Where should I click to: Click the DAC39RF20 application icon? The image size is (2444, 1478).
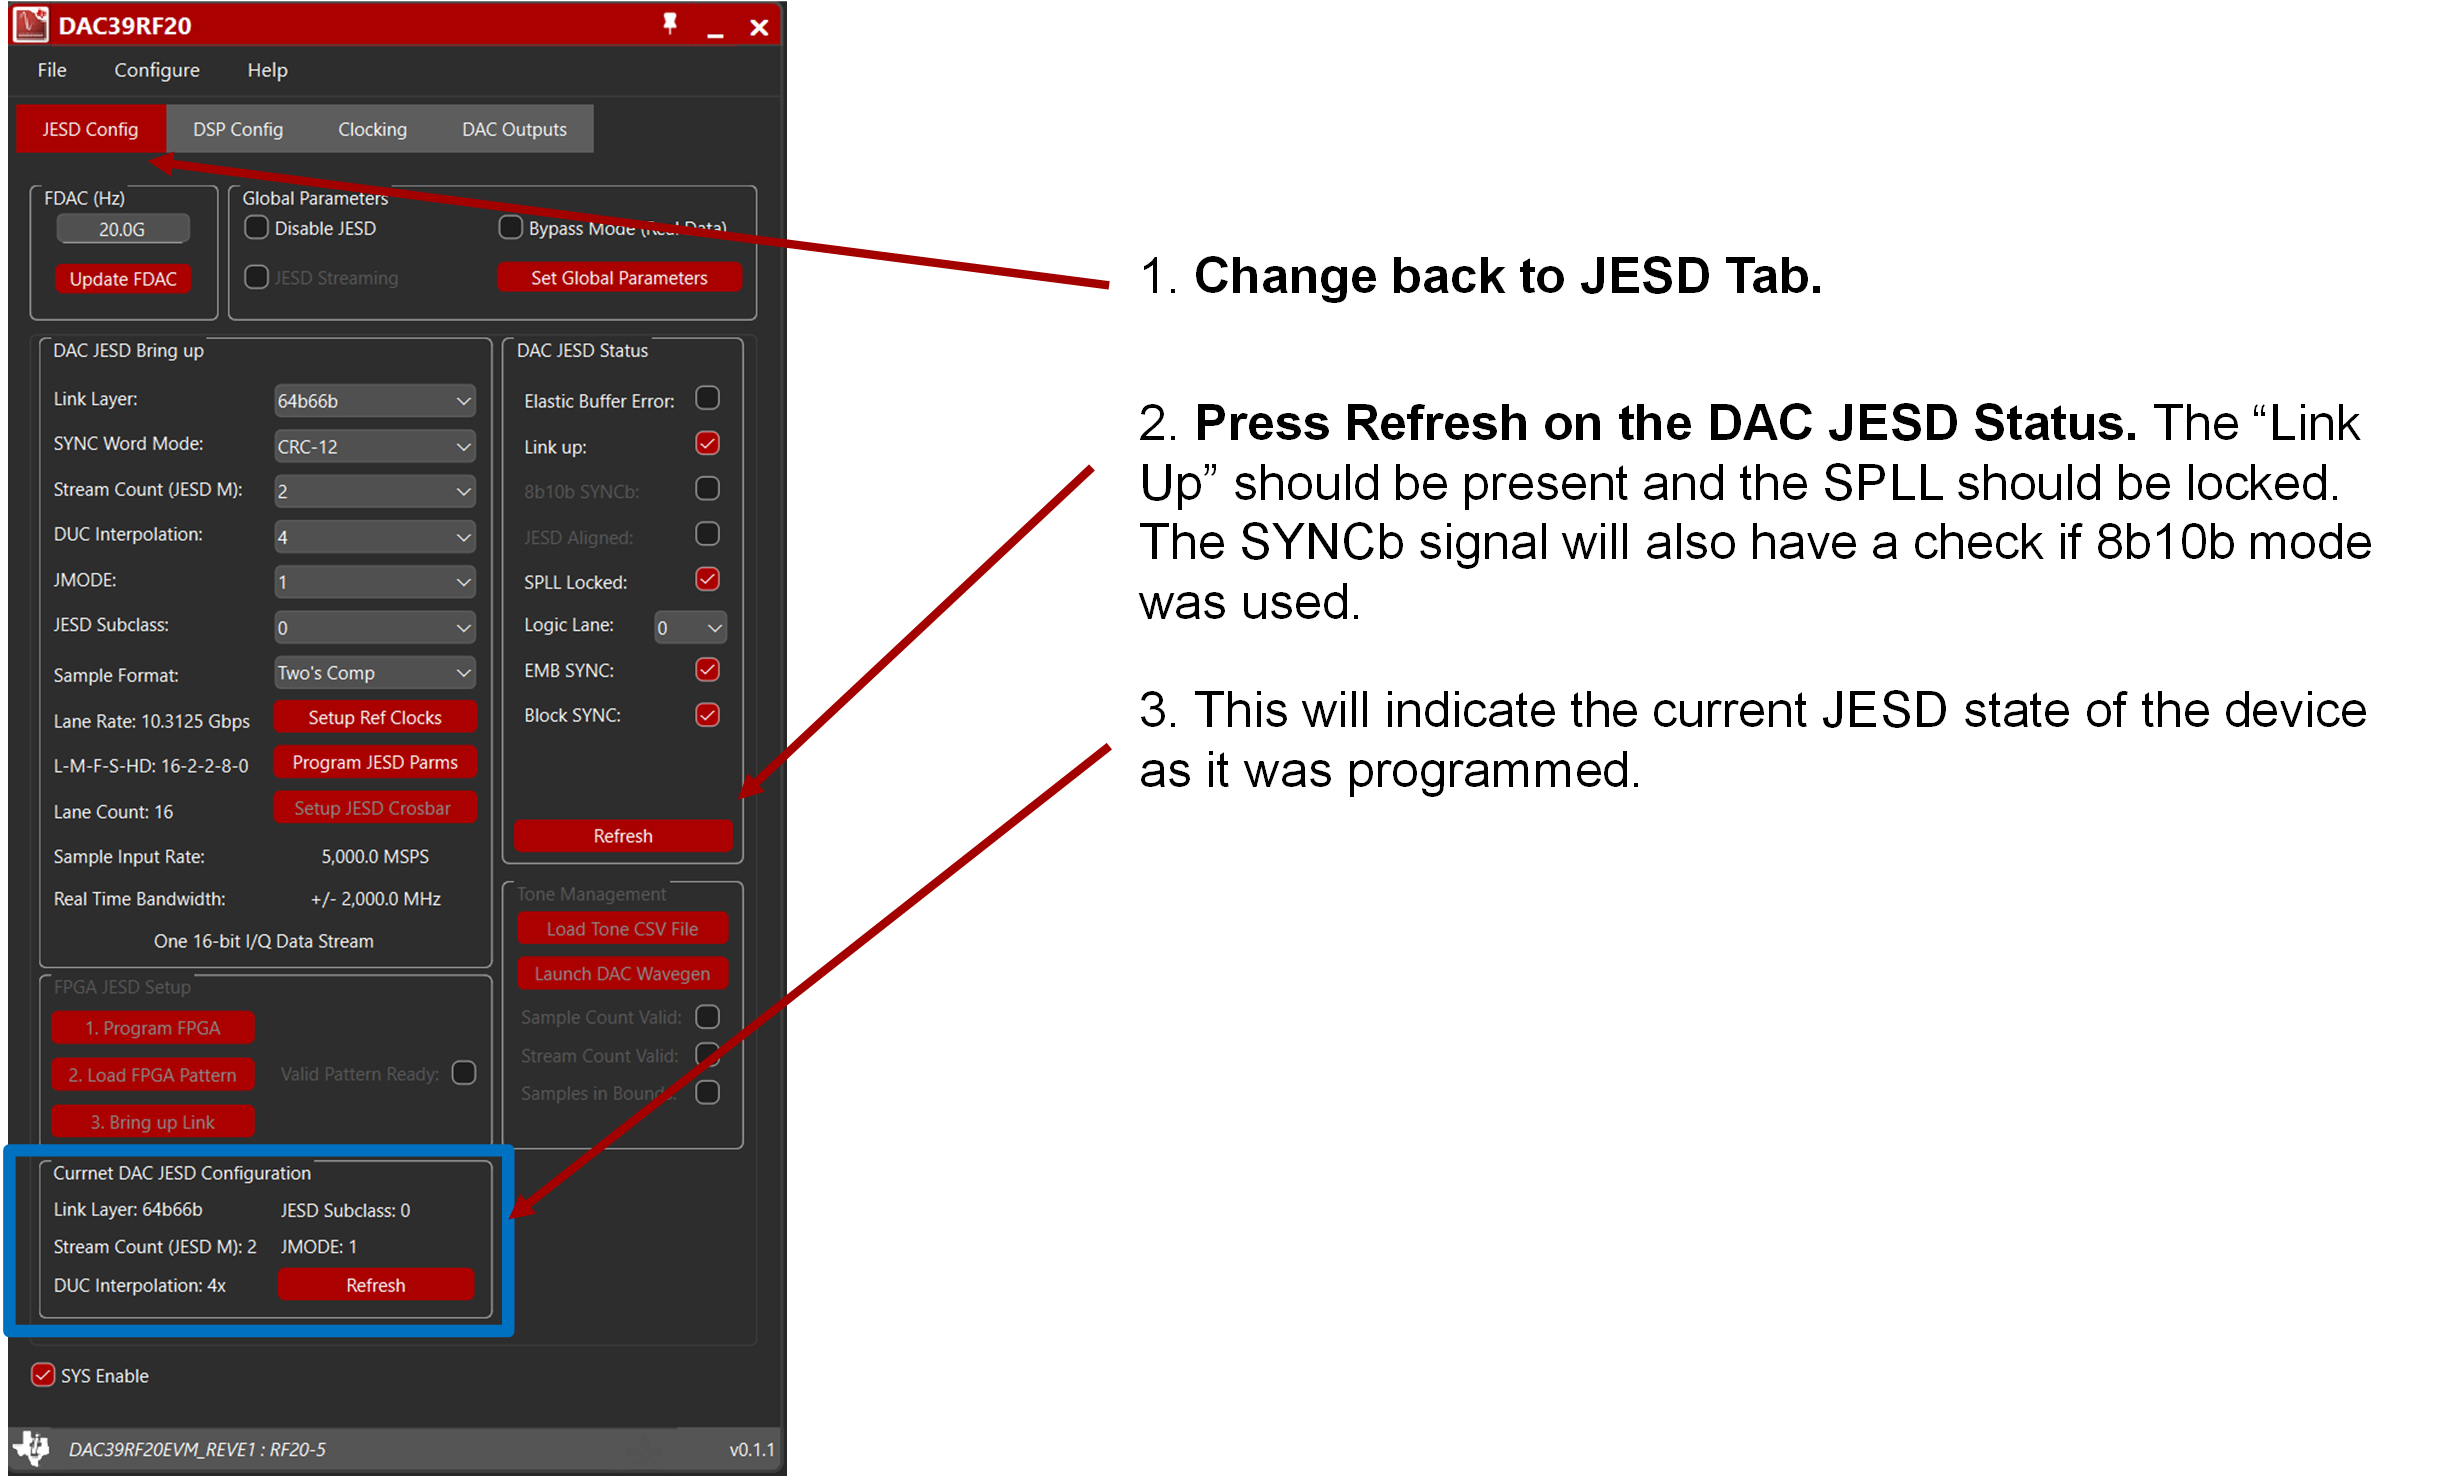tap(31, 24)
